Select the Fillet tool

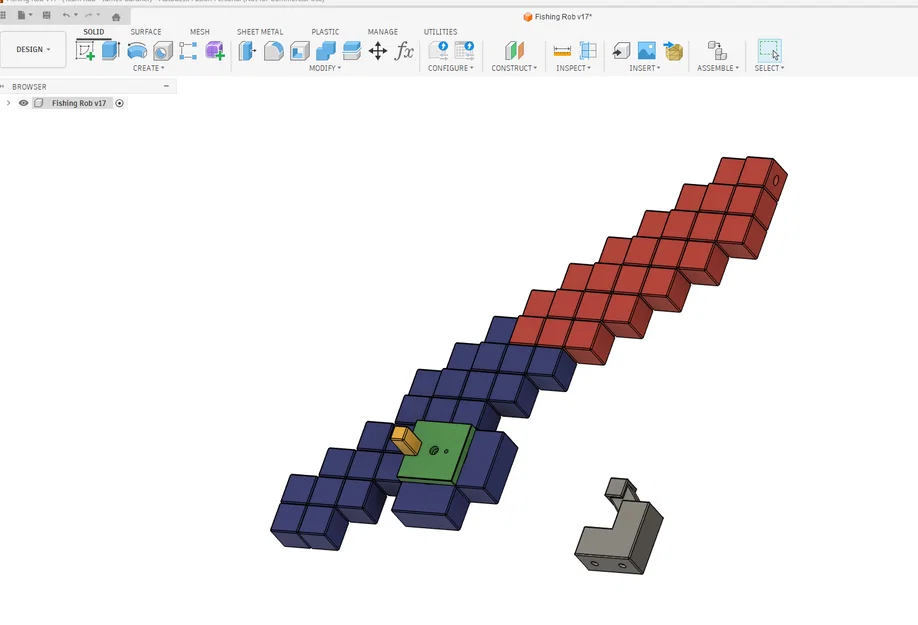[x=273, y=51]
